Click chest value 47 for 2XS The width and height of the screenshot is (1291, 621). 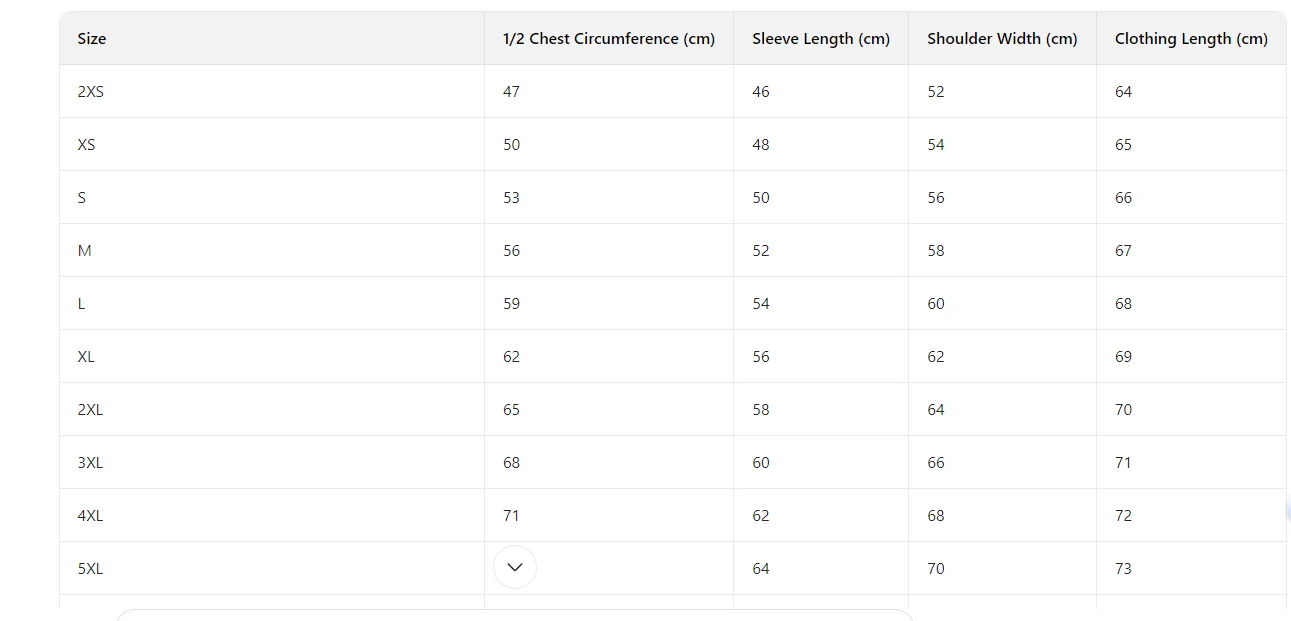tap(511, 92)
